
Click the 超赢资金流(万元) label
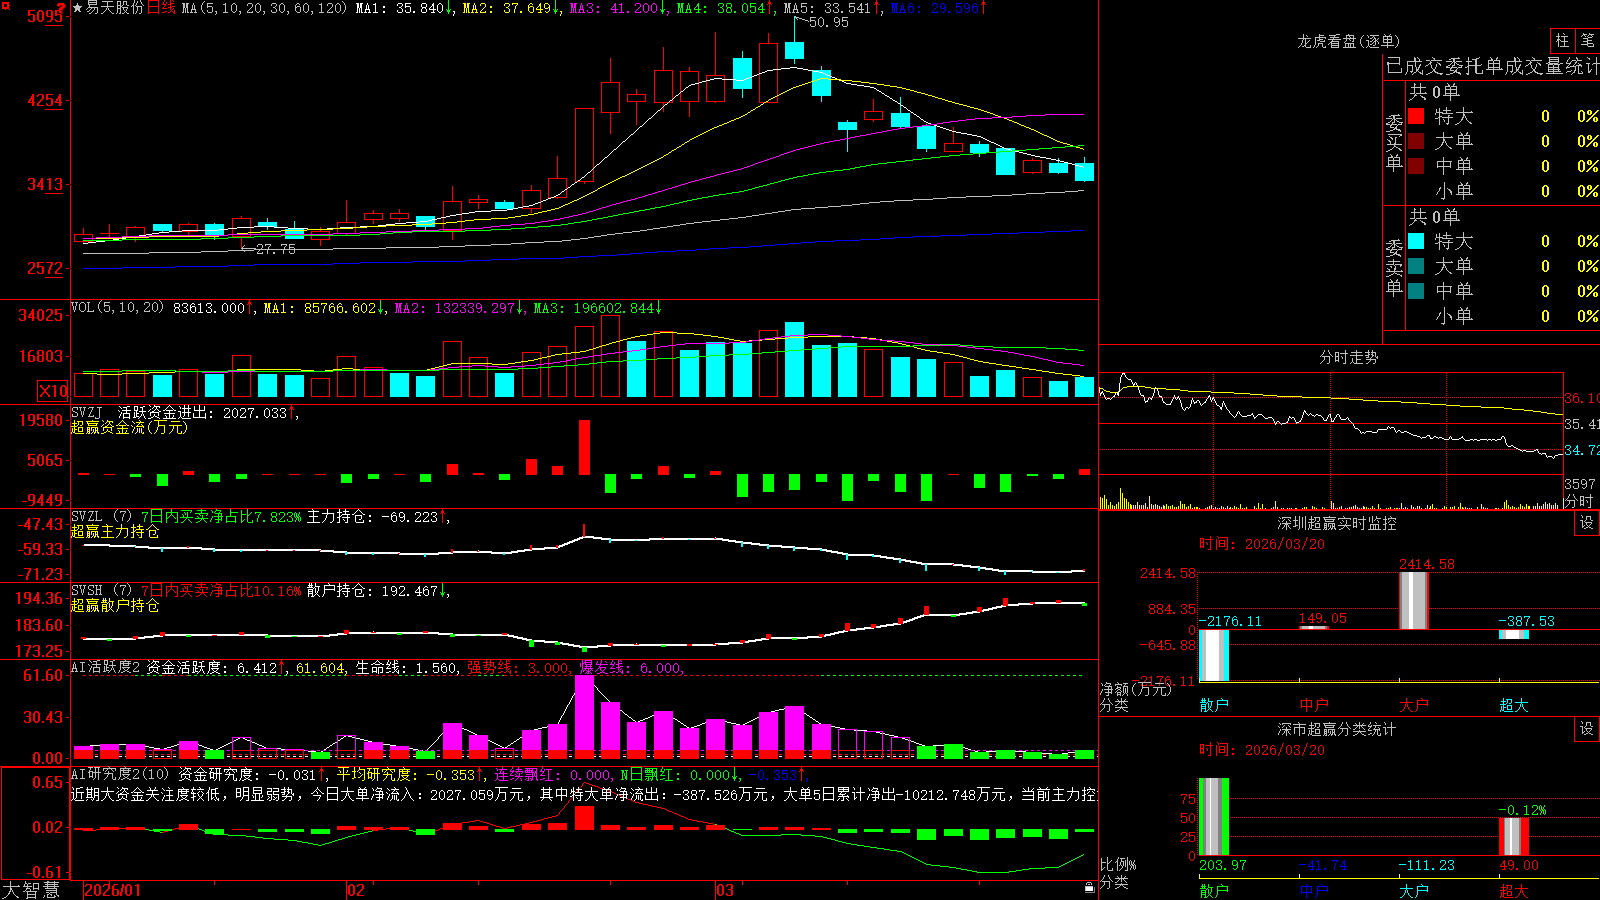129,427
